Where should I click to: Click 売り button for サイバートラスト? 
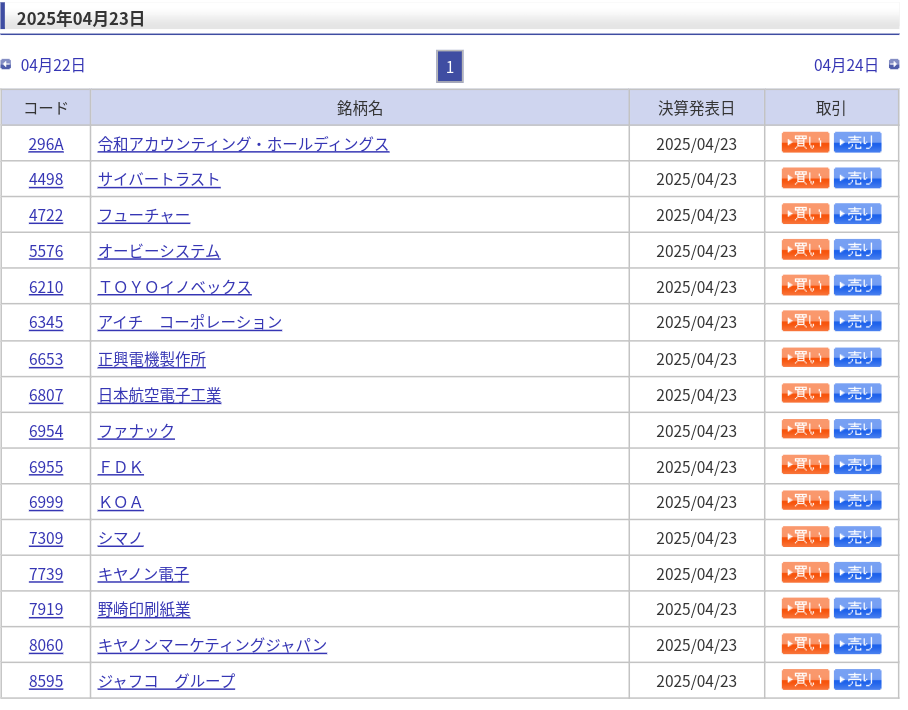click(x=857, y=178)
